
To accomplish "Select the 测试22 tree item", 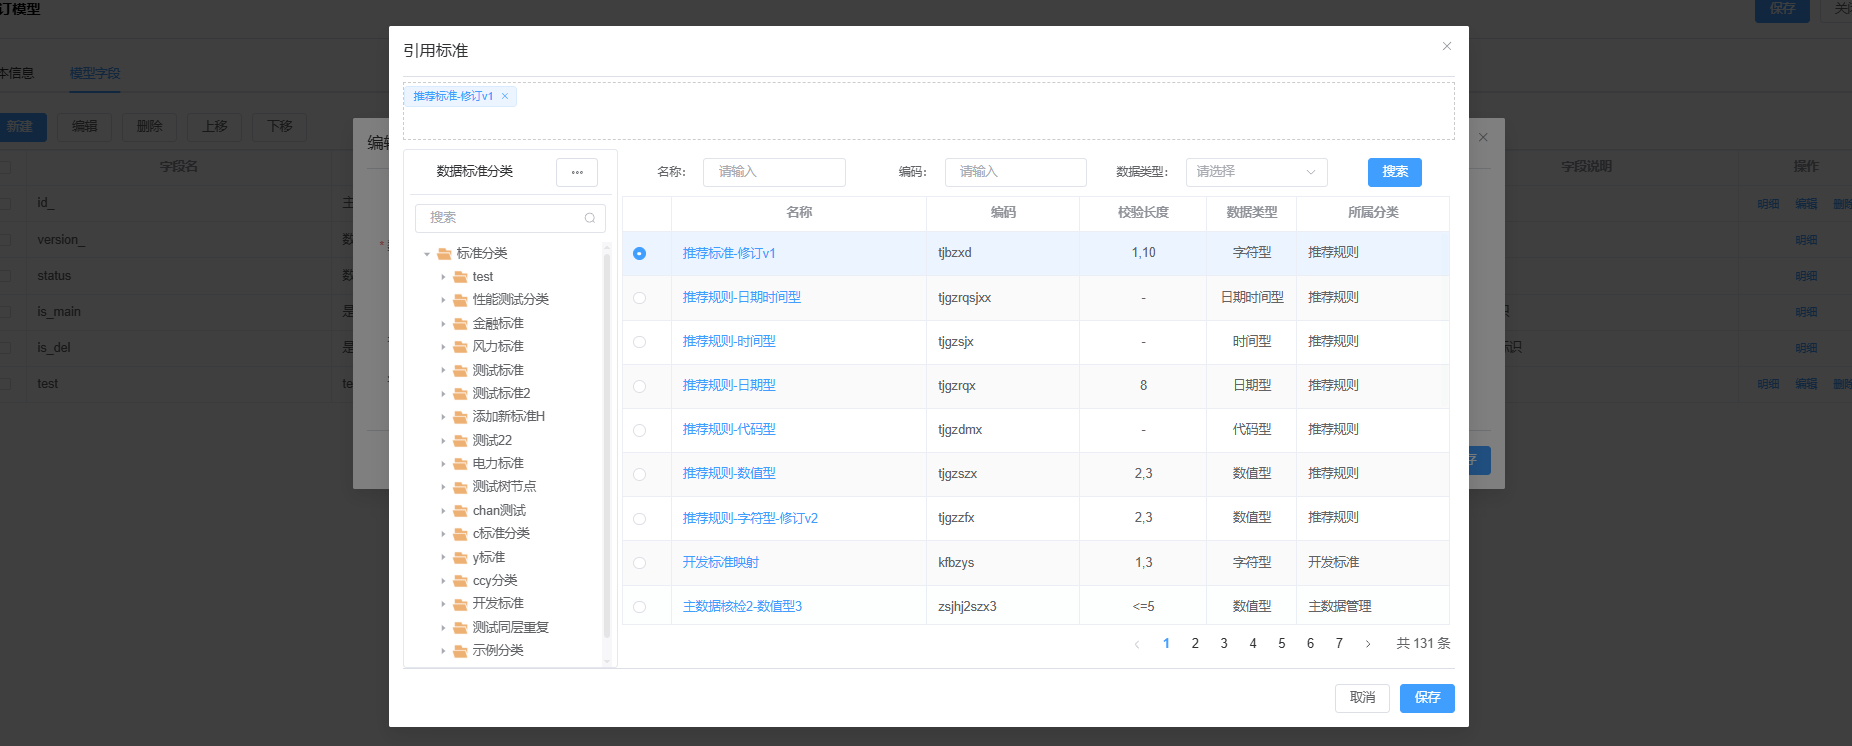I will (492, 440).
